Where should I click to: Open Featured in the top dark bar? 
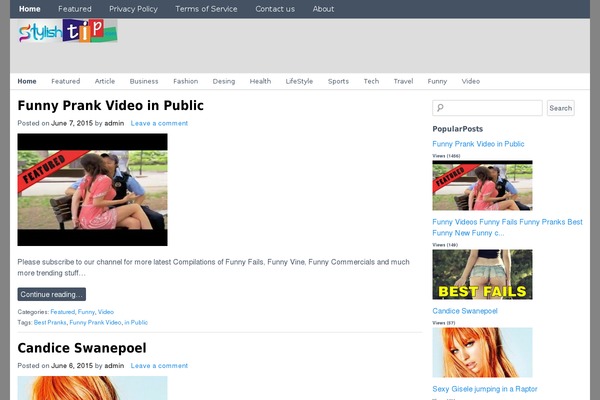click(75, 9)
